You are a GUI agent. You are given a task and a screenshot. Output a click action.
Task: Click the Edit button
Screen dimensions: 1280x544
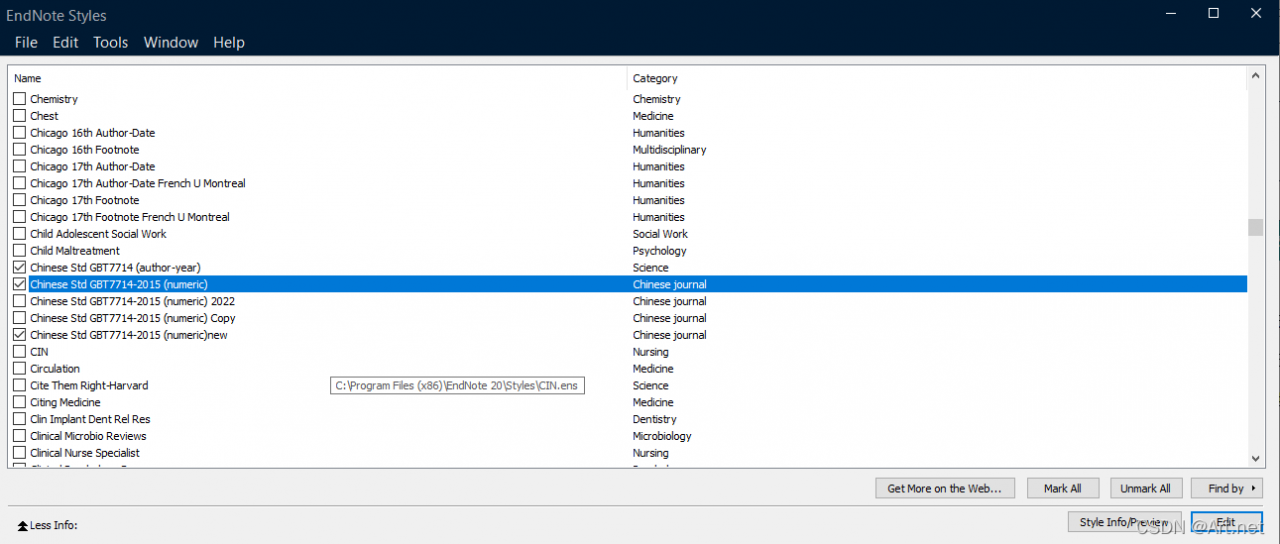(x=1227, y=522)
